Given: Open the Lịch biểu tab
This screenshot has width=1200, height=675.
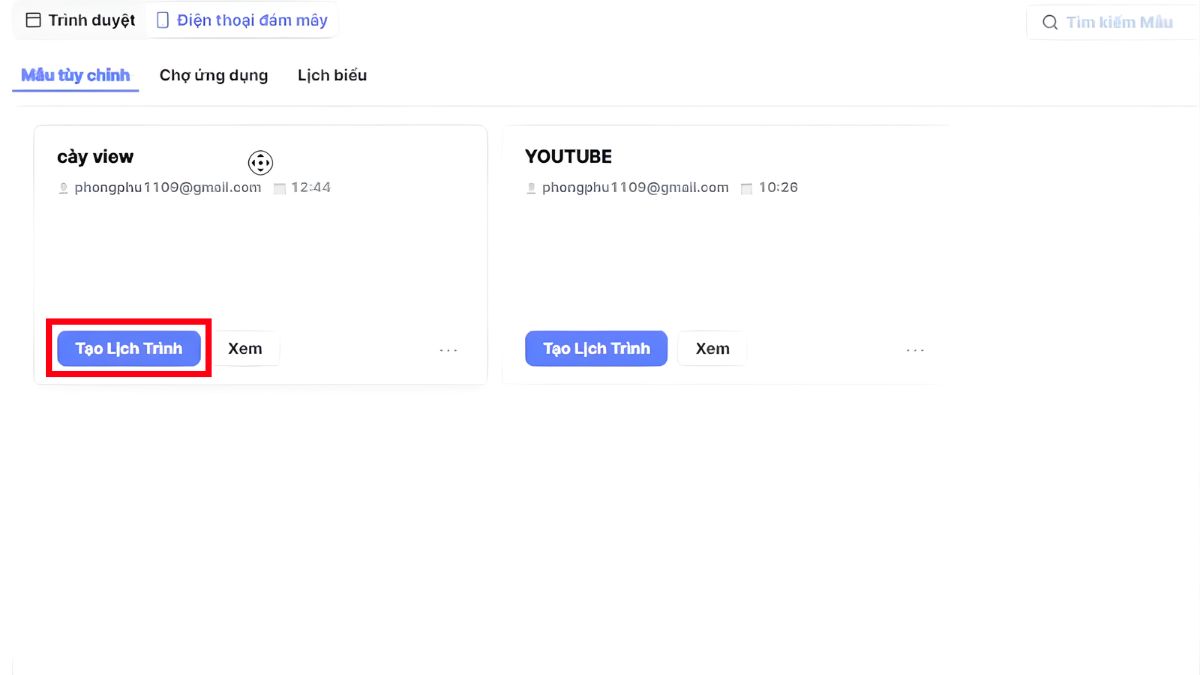Looking at the screenshot, I should point(332,75).
